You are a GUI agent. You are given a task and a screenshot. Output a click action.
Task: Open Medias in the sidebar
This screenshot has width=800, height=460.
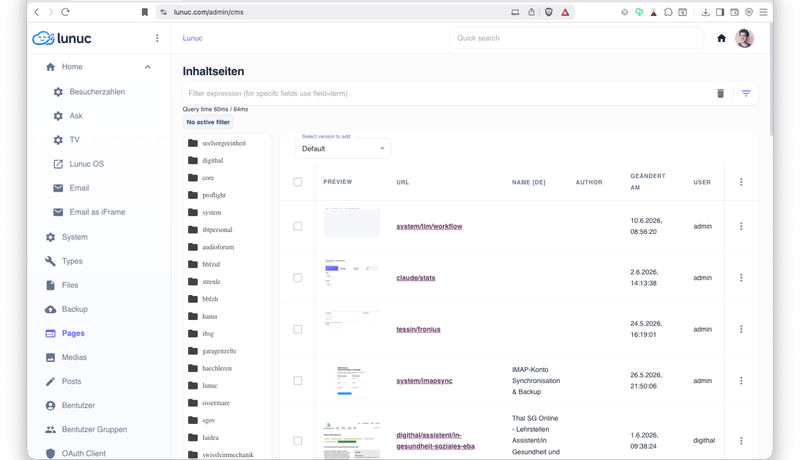pyautogui.click(x=74, y=357)
